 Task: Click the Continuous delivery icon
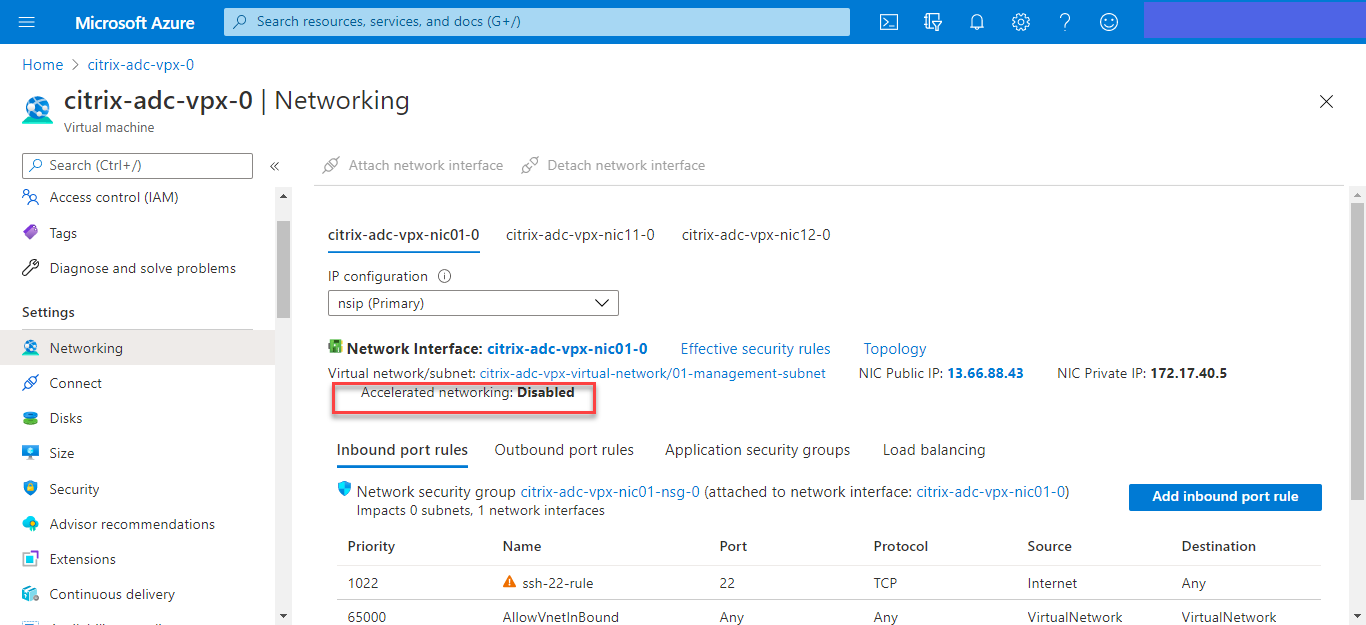click(x=31, y=594)
